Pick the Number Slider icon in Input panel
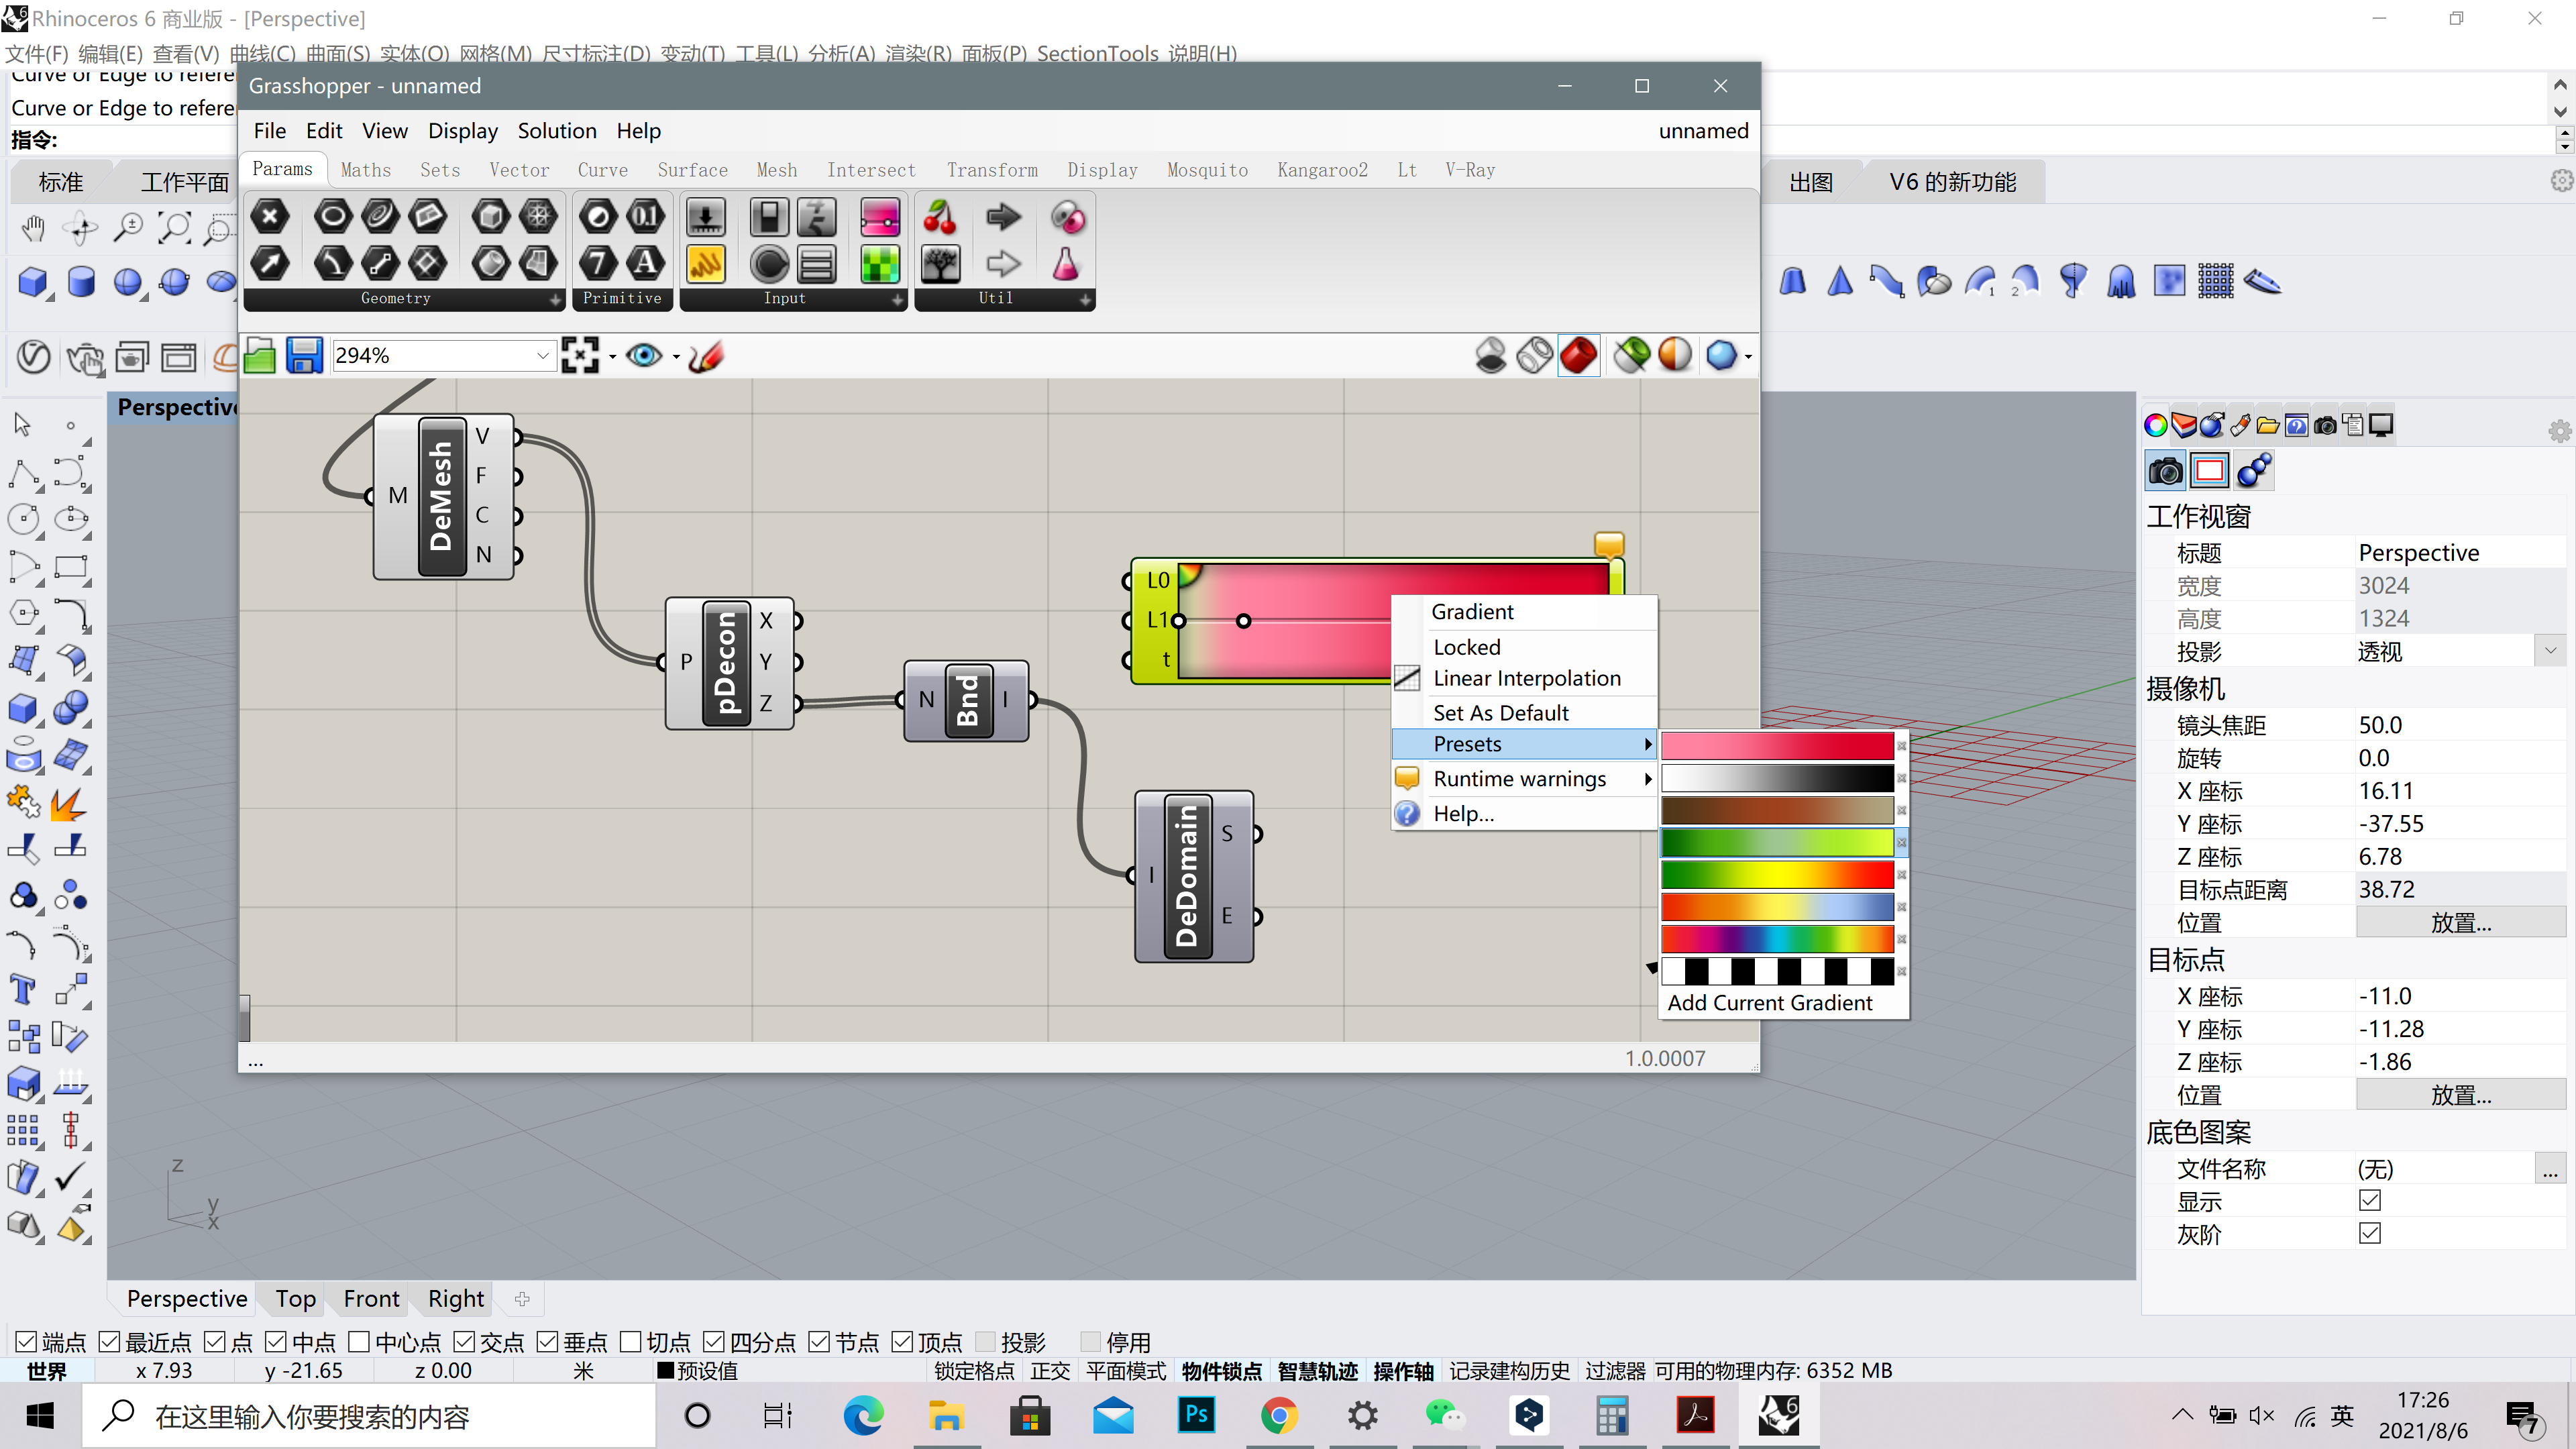 706,217
